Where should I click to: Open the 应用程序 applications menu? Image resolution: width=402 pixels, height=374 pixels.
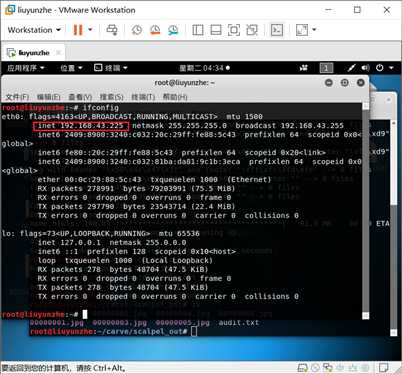pyautogui.click(x=25, y=68)
